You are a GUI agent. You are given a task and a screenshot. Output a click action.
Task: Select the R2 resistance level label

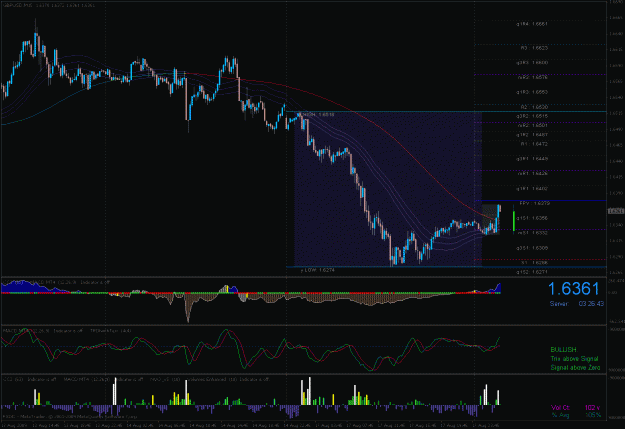tap(534, 107)
